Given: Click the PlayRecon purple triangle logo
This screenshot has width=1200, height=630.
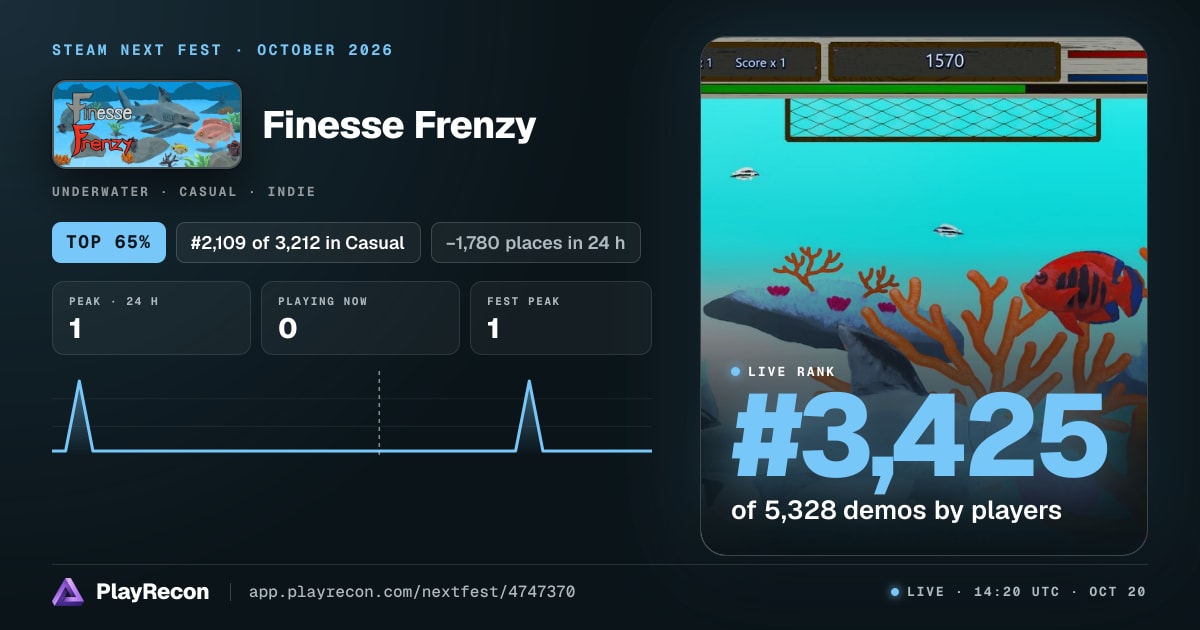Looking at the screenshot, I should coord(68,592).
